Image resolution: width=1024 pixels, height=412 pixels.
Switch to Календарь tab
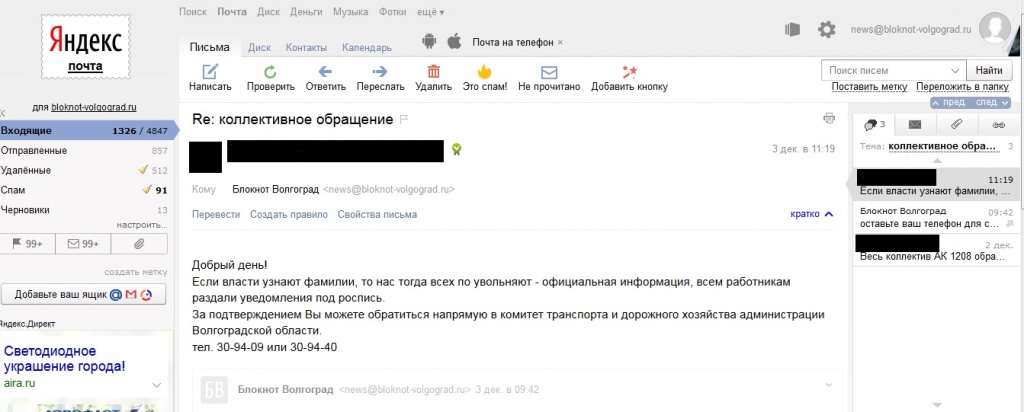(367, 48)
